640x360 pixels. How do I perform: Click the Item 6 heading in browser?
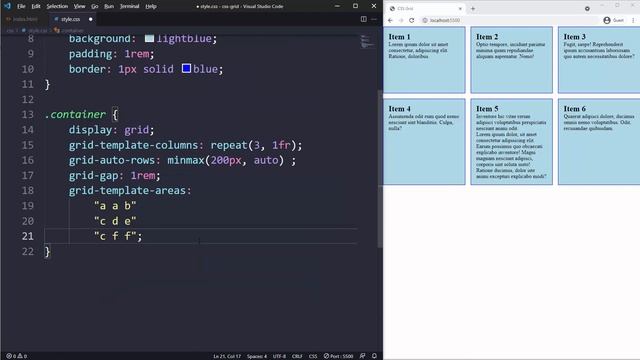tap(575, 109)
